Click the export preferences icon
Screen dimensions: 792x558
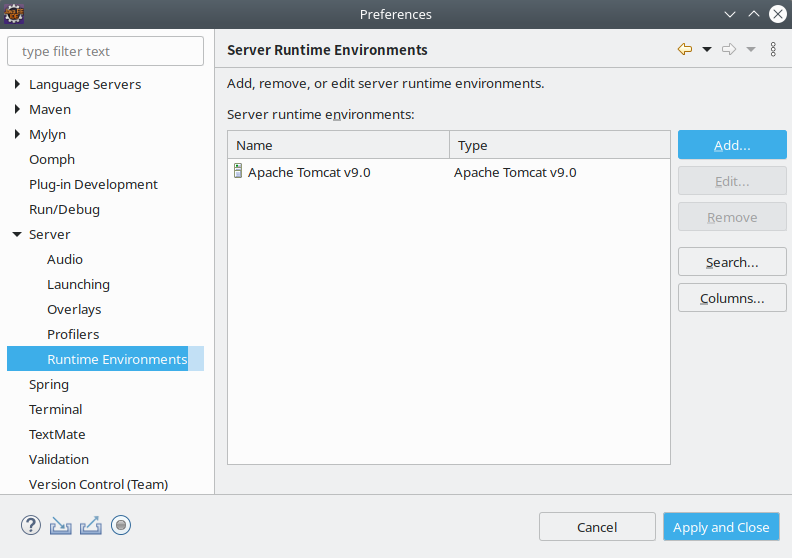point(91,525)
